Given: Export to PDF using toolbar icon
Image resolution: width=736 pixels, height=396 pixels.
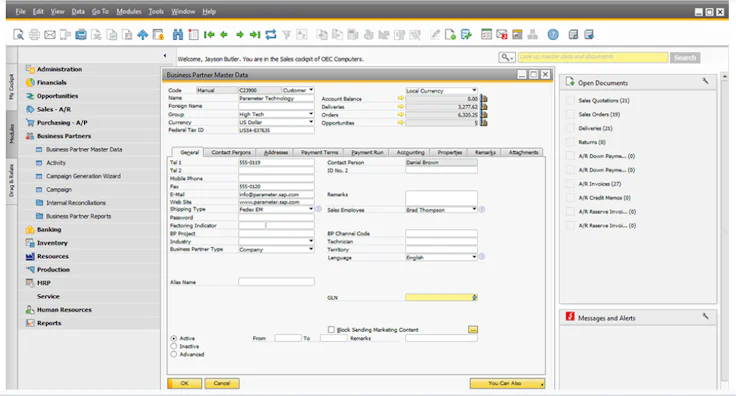Looking at the screenshot, I should pyautogui.click(x=127, y=34).
